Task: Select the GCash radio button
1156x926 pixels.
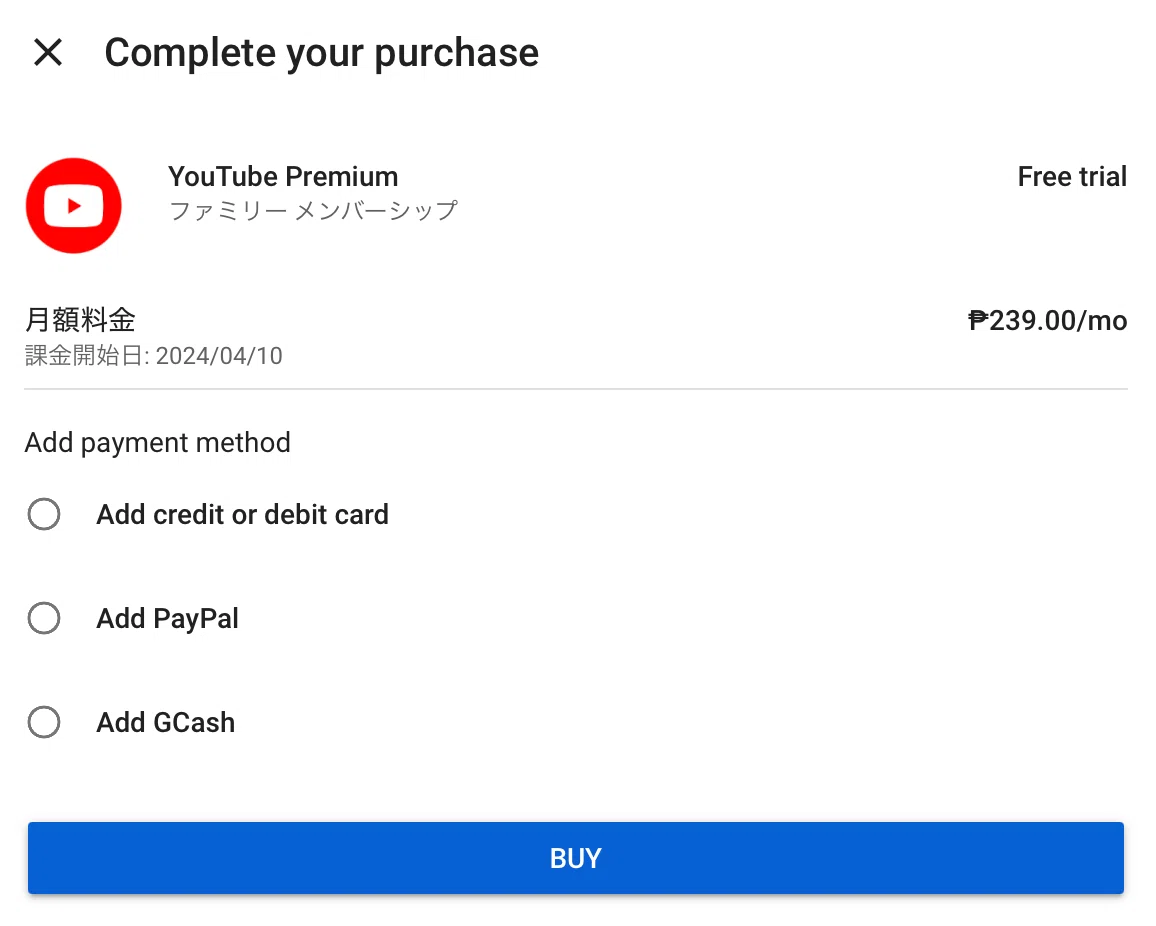Action: point(44,722)
